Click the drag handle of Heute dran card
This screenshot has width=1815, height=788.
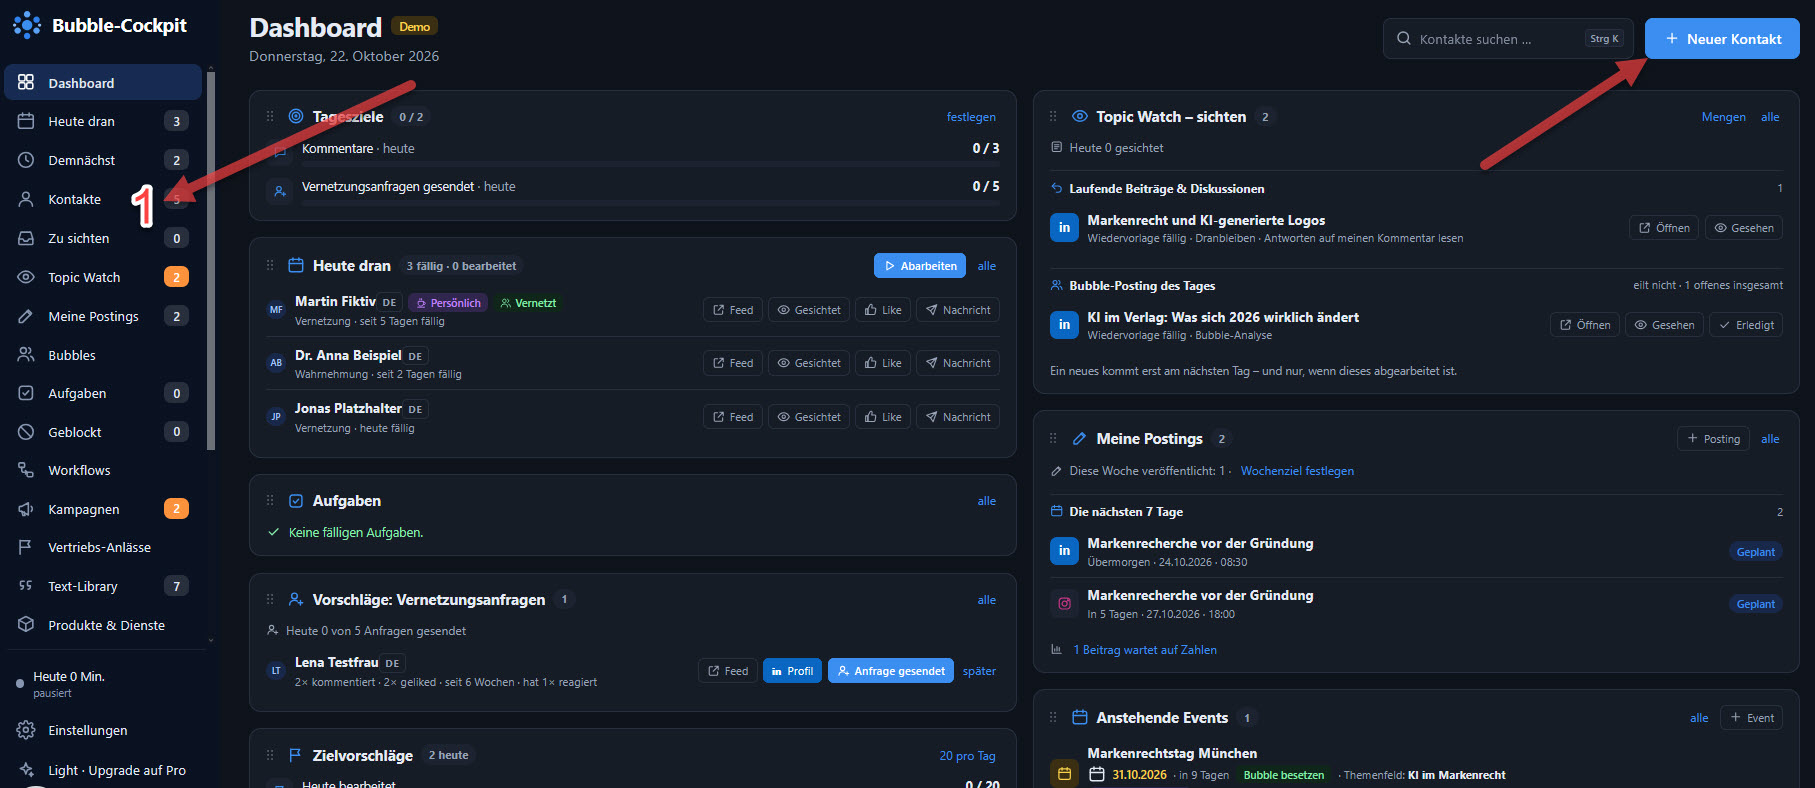pyautogui.click(x=270, y=265)
